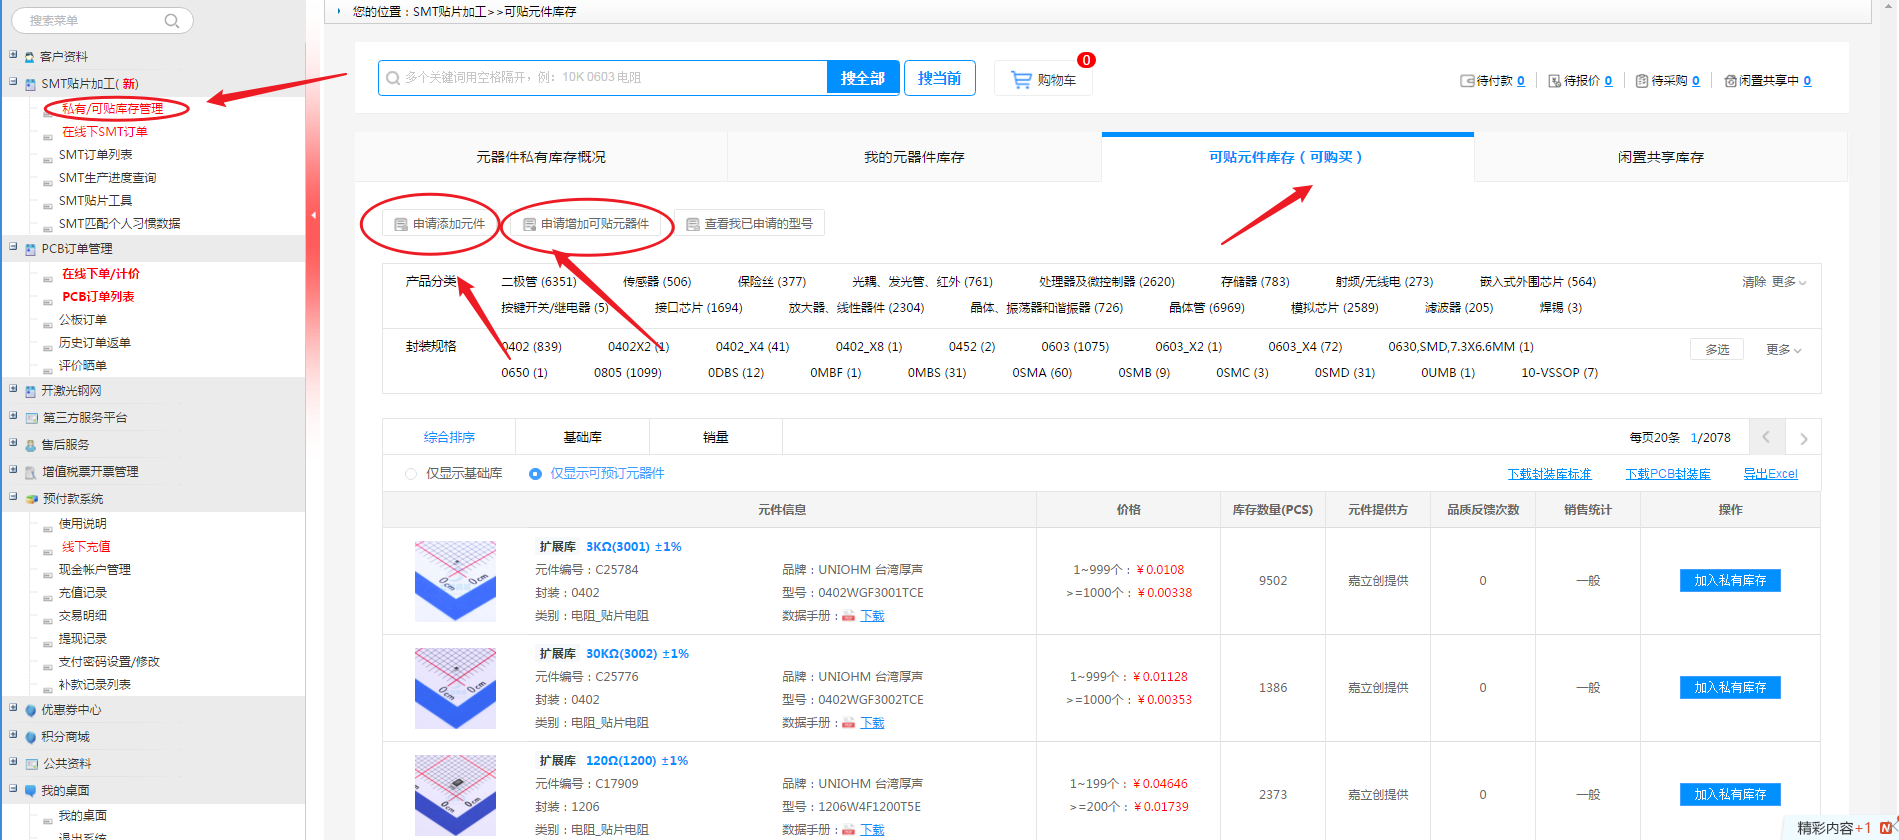Switch to the 我的元器件库存 tab

[914, 157]
